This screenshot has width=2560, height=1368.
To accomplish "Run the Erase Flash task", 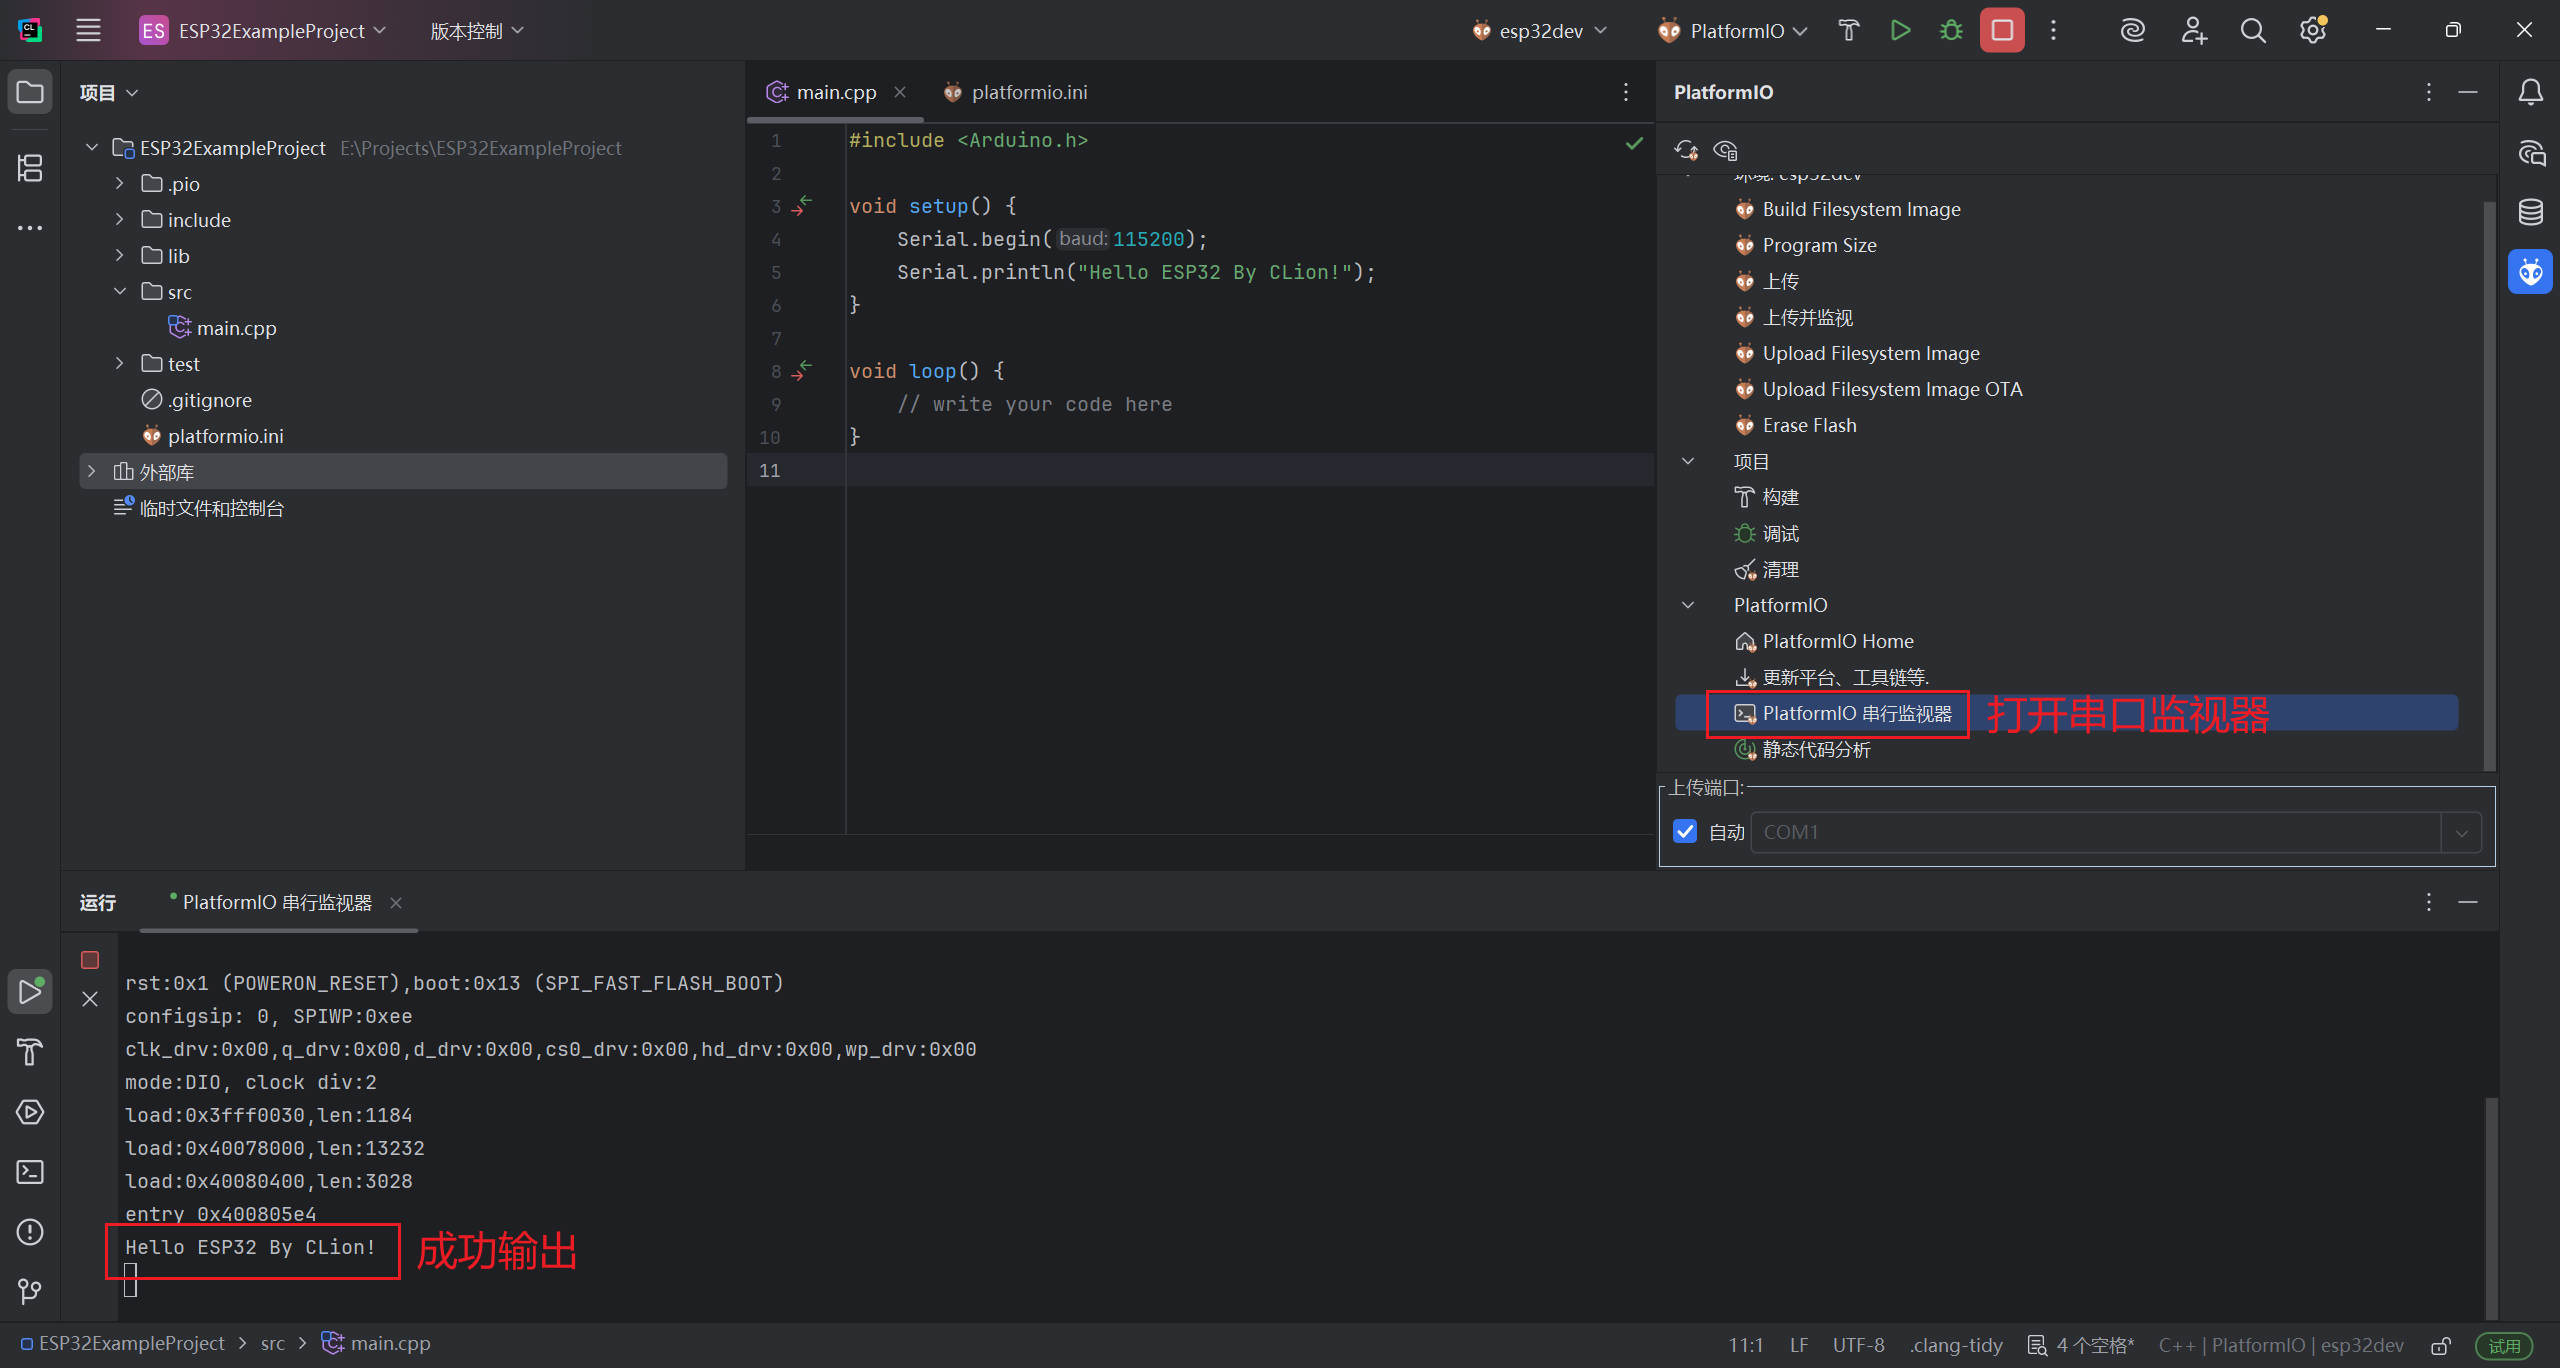I will coord(1808,425).
